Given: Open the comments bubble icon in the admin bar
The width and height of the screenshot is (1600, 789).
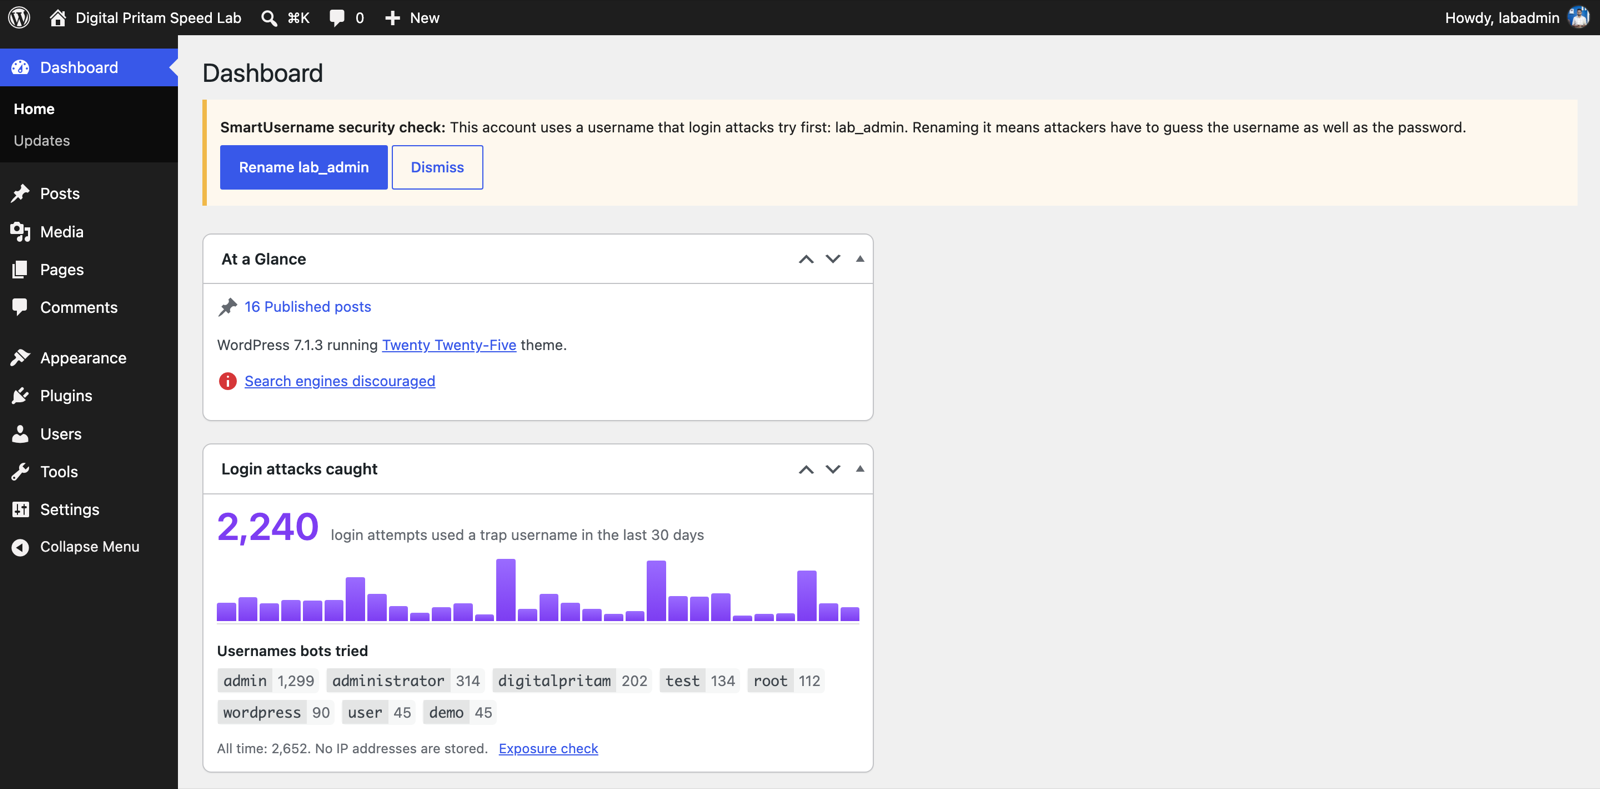Looking at the screenshot, I should 337,18.
